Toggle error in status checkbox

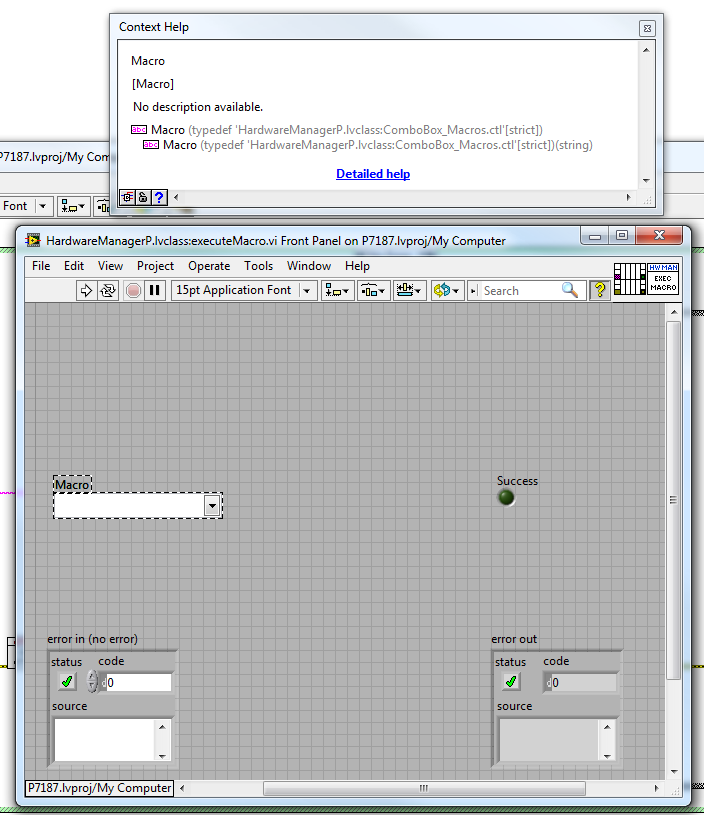tap(67, 681)
